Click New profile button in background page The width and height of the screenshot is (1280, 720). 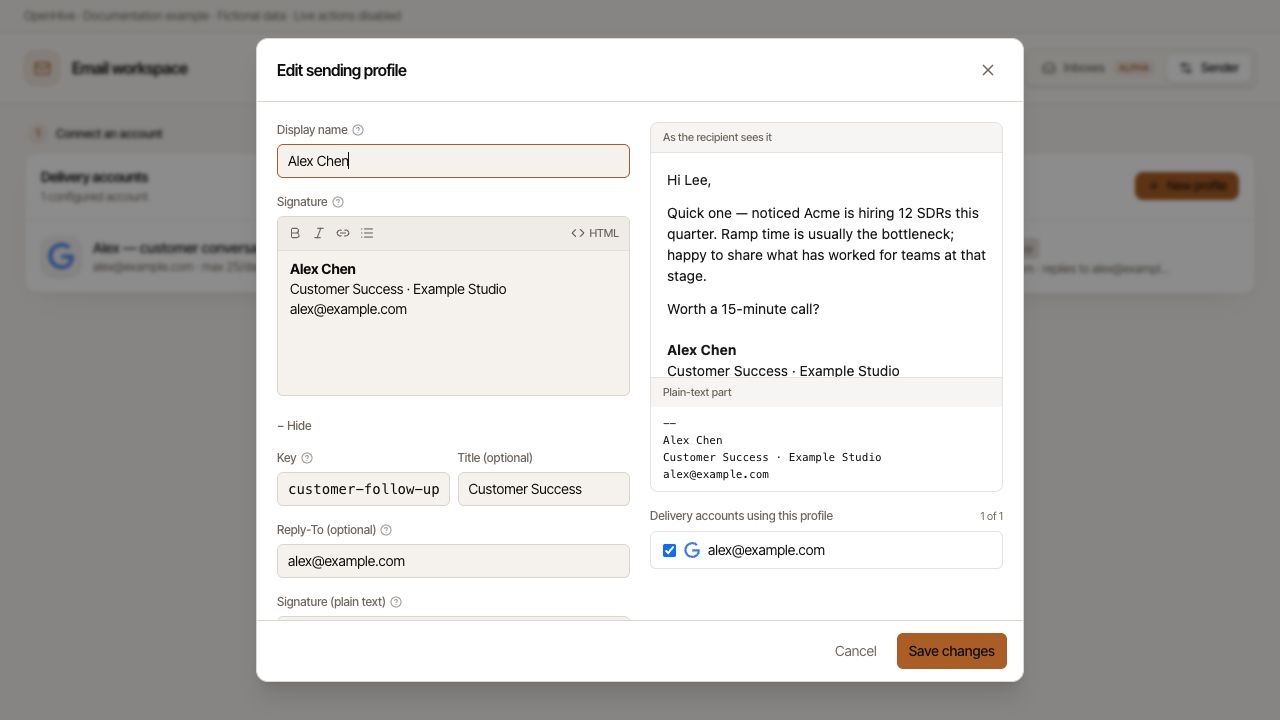pyautogui.click(x=1187, y=186)
